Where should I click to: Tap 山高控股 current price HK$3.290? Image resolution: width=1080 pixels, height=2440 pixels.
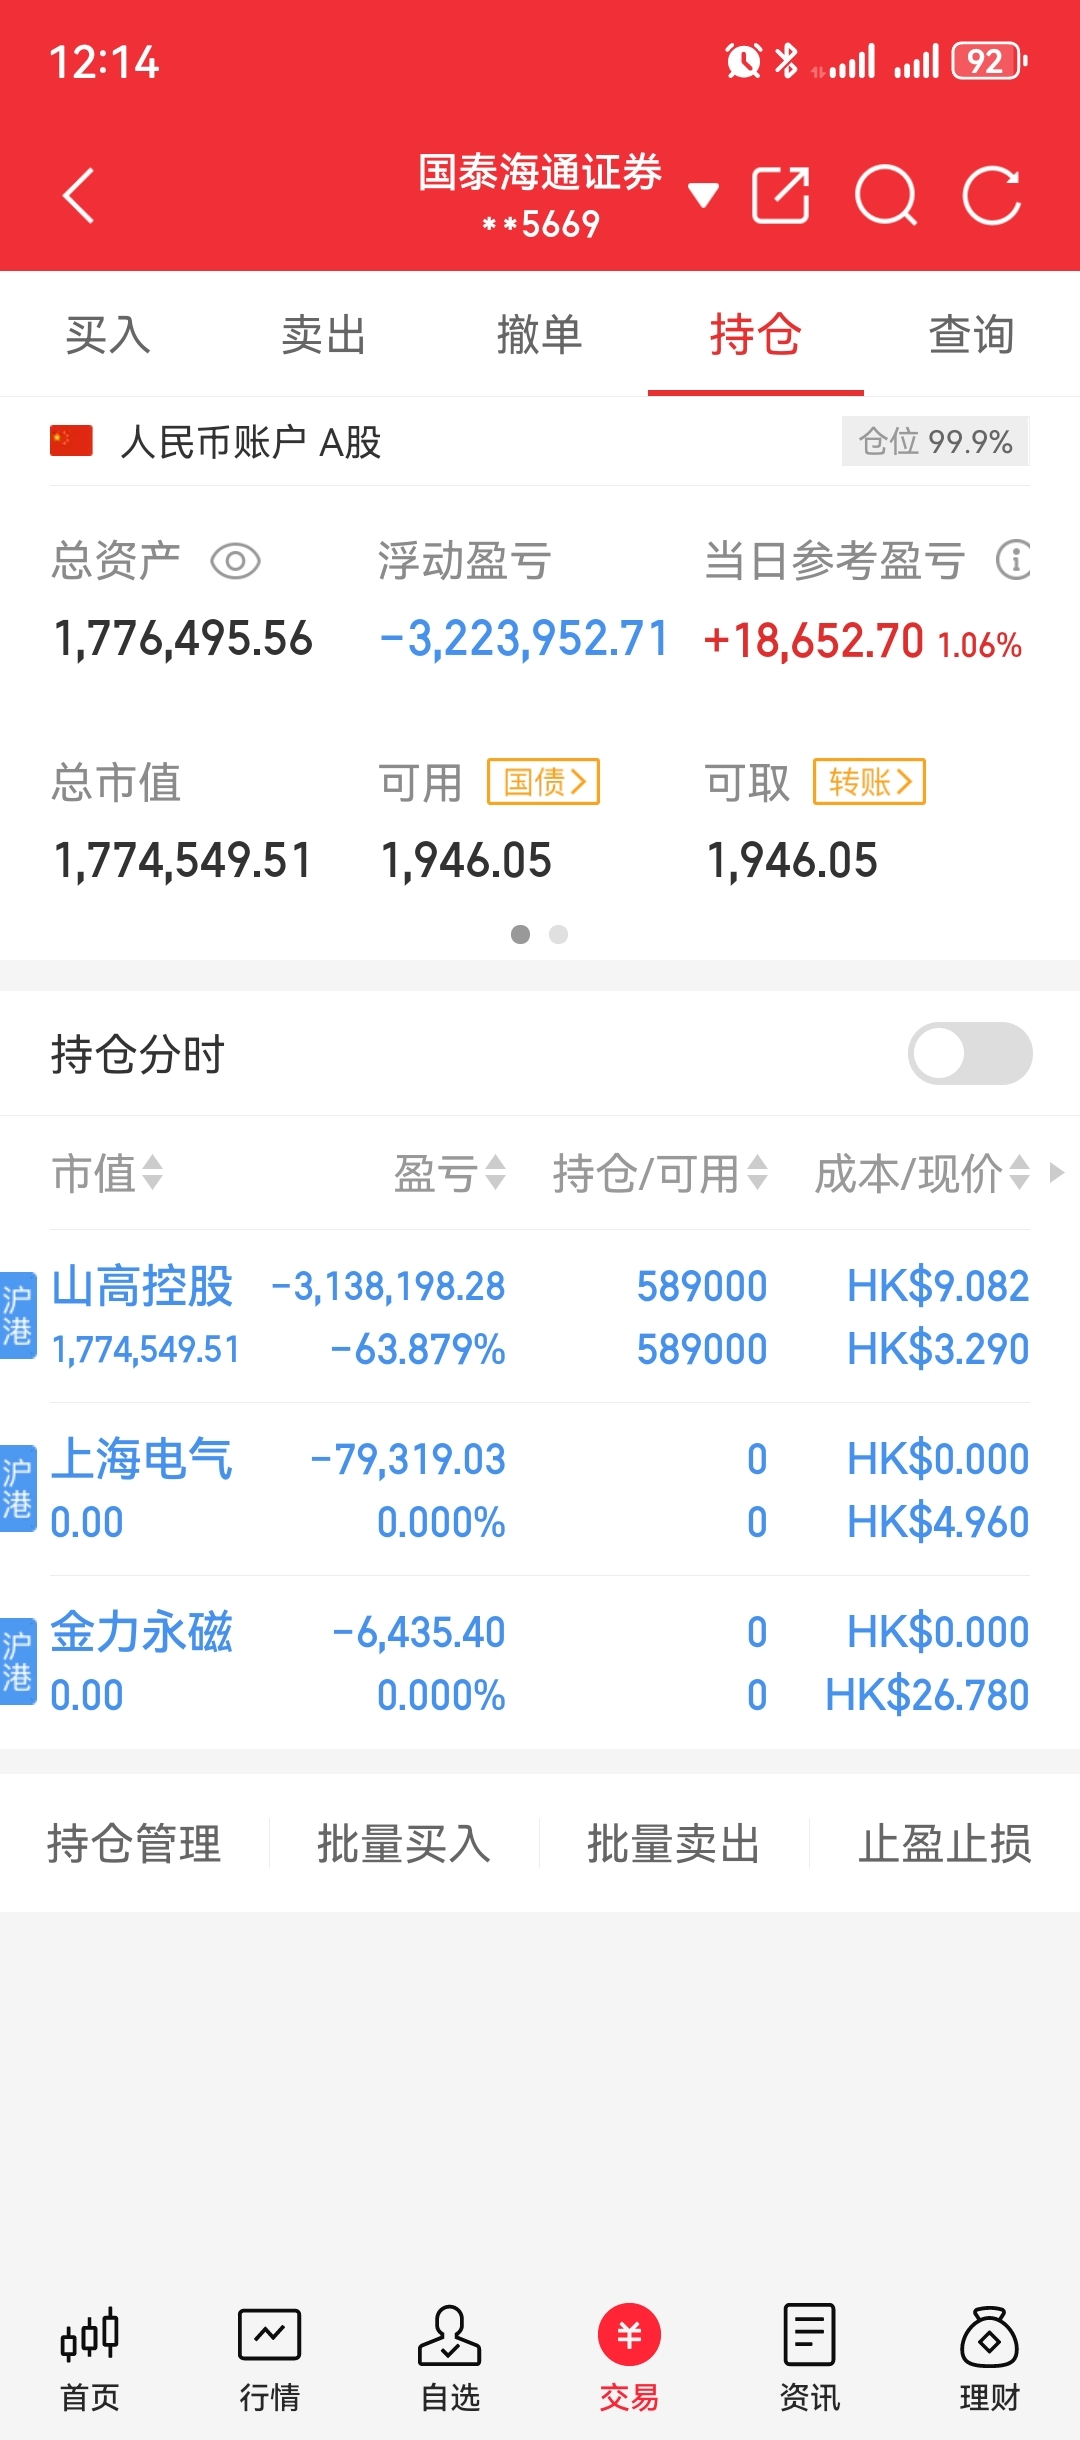pos(938,1349)
